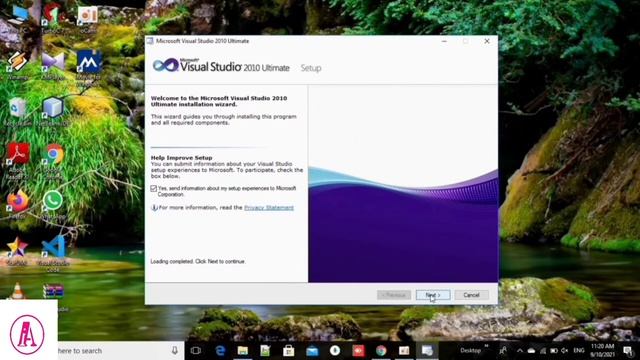Click the greyed Previous button

coord(394,295)
